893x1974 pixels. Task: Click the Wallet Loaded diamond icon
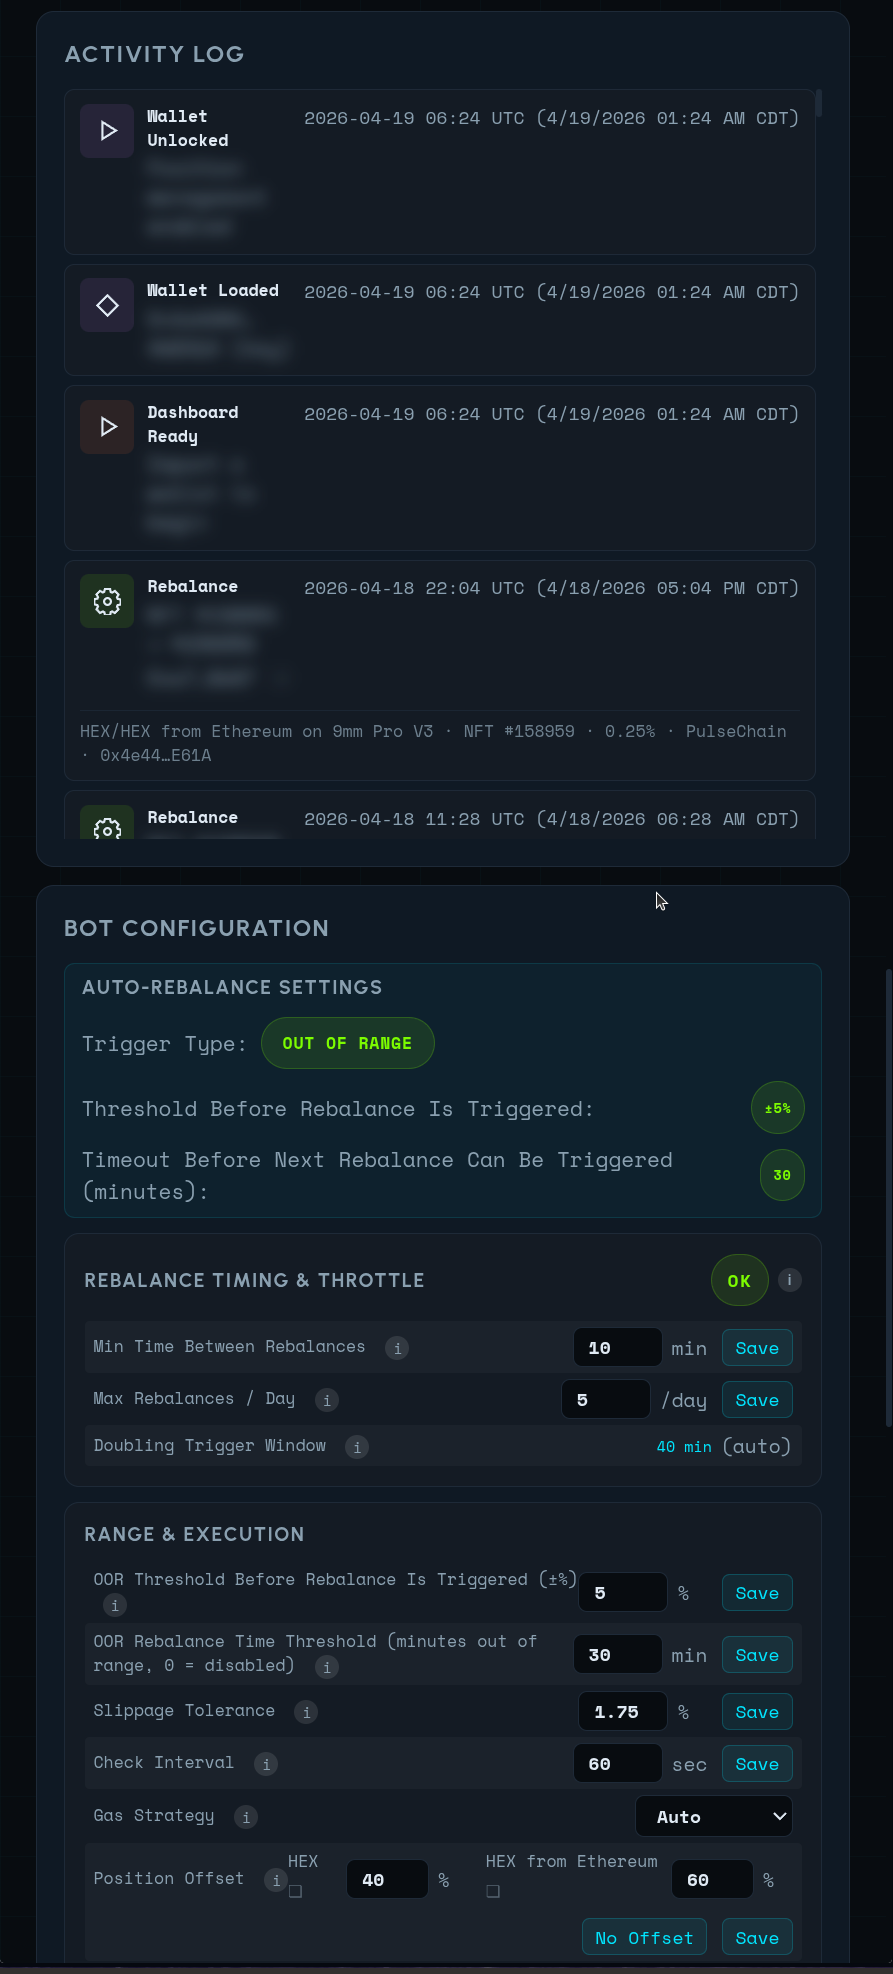coord(107,305)
